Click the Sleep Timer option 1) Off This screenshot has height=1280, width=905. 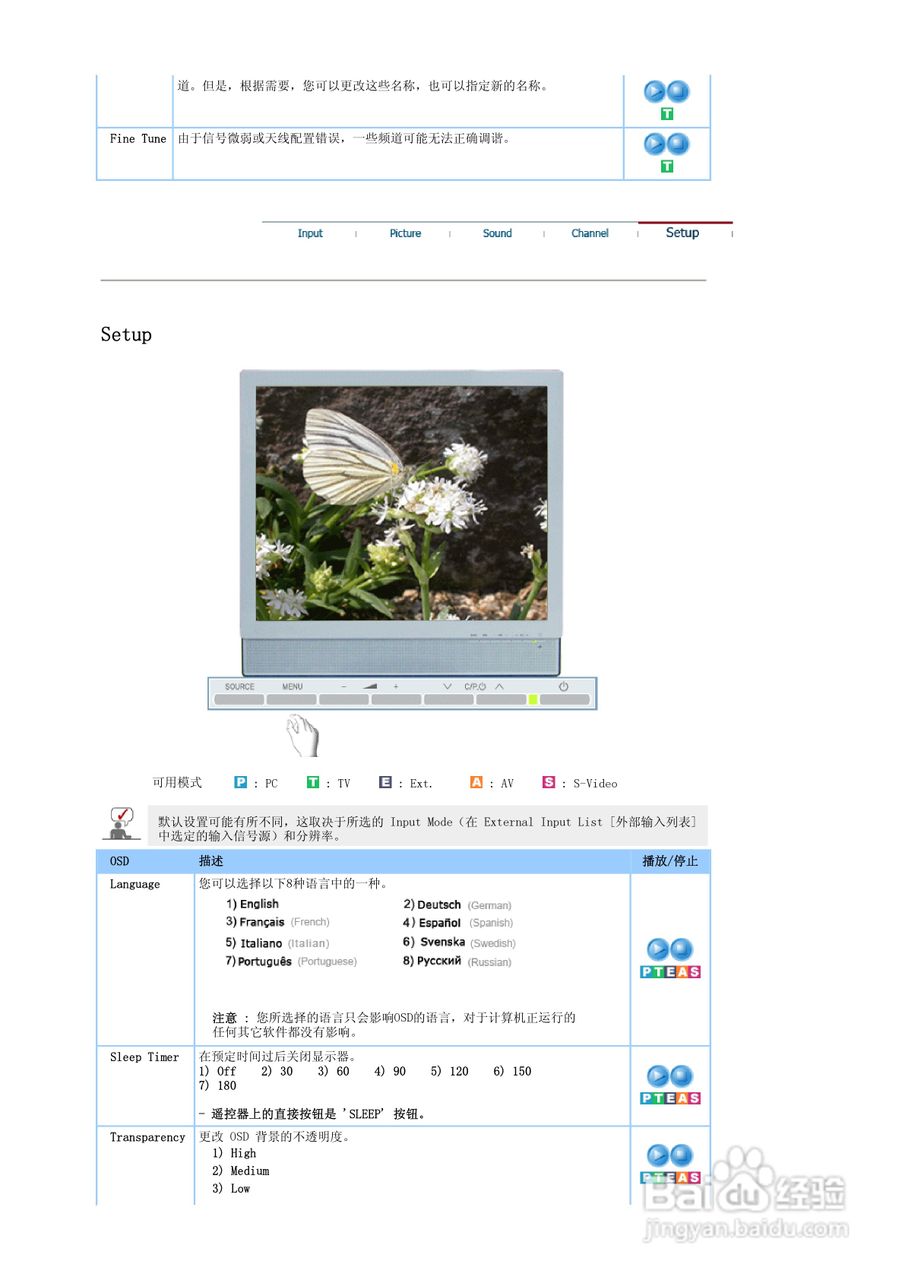pyautogui.click(x=217, y=1071)
